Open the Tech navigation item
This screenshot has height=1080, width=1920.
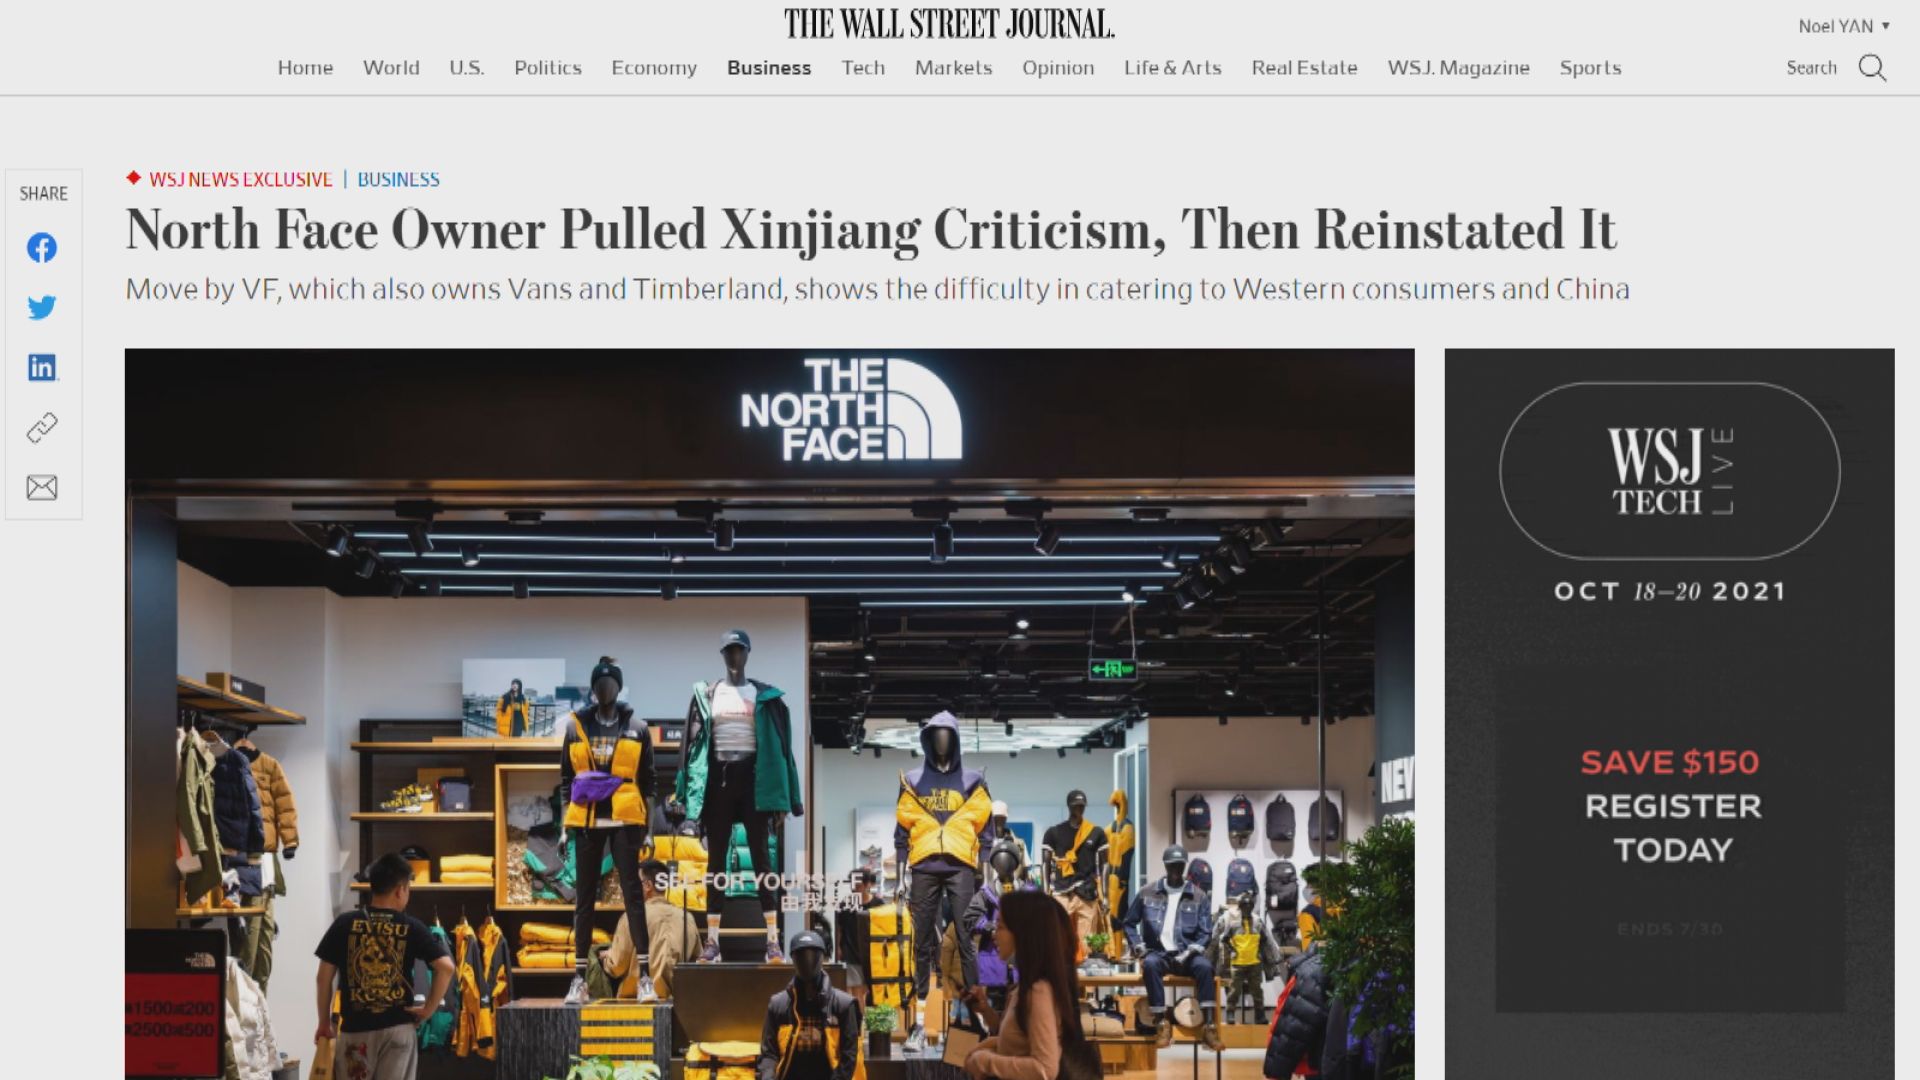pyautogui.click(x=863, y=68)
